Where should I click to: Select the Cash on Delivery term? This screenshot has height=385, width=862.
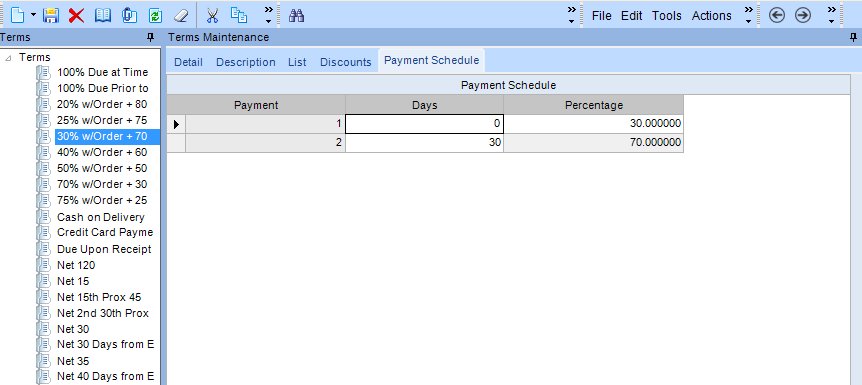pos(101,217)
